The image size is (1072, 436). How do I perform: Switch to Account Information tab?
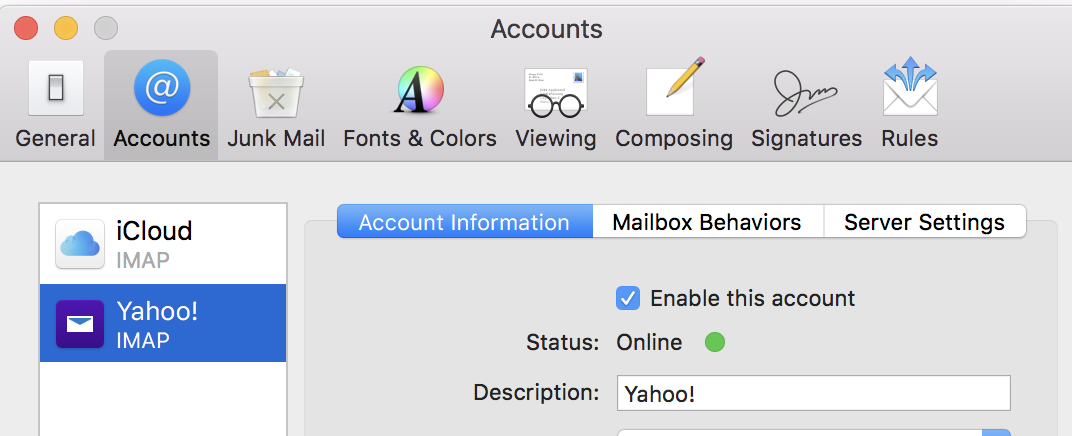click(464, 222)
